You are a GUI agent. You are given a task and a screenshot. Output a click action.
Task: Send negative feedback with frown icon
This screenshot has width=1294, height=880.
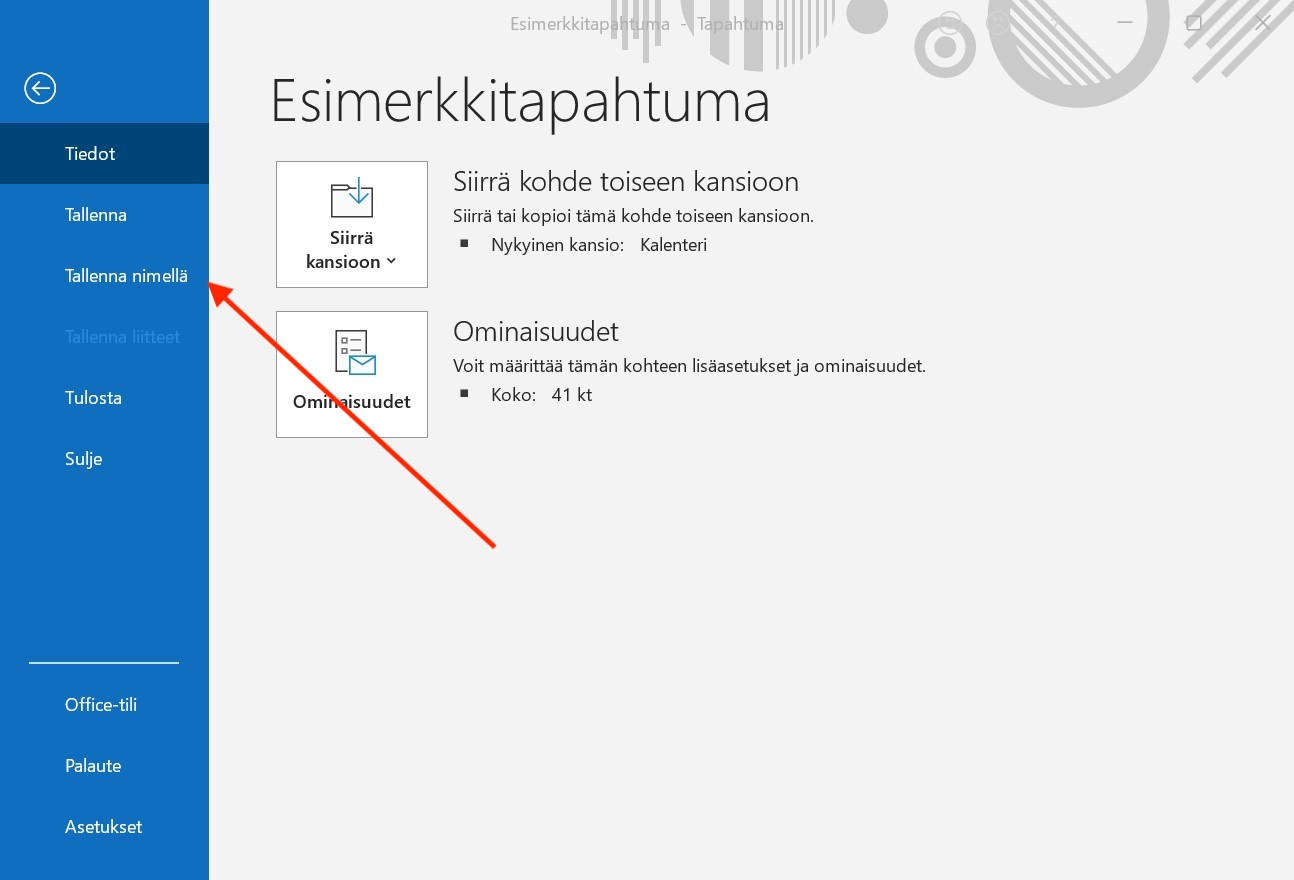click(x=998, y=23)
